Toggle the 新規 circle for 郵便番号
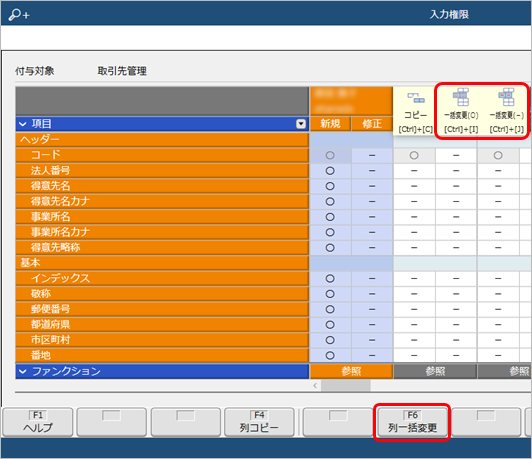The height and width of the screenshot is (459, 532). (x=330, y=309)
